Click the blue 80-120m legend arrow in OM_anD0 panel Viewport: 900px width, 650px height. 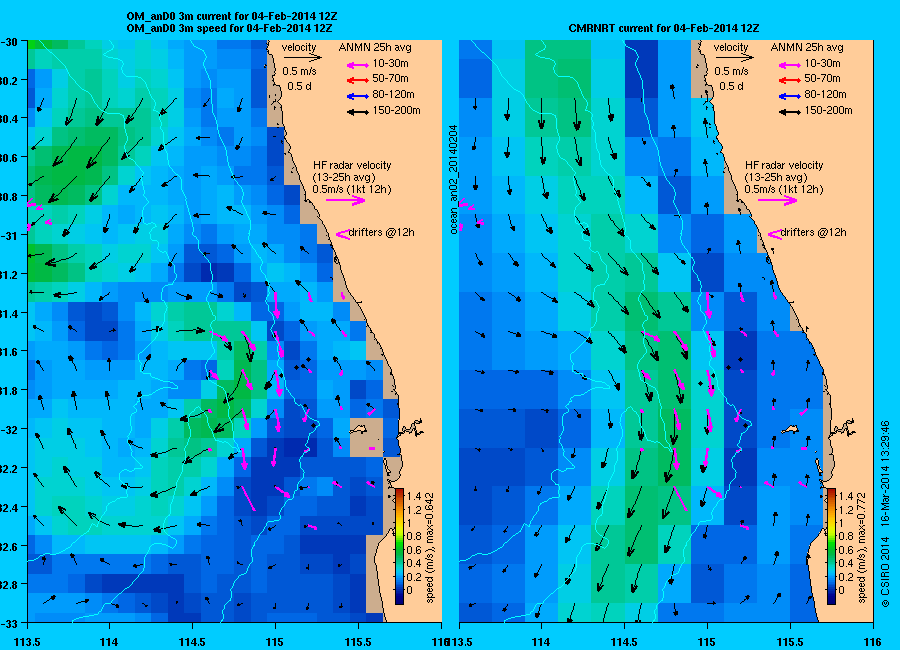(x=358, y=96)
